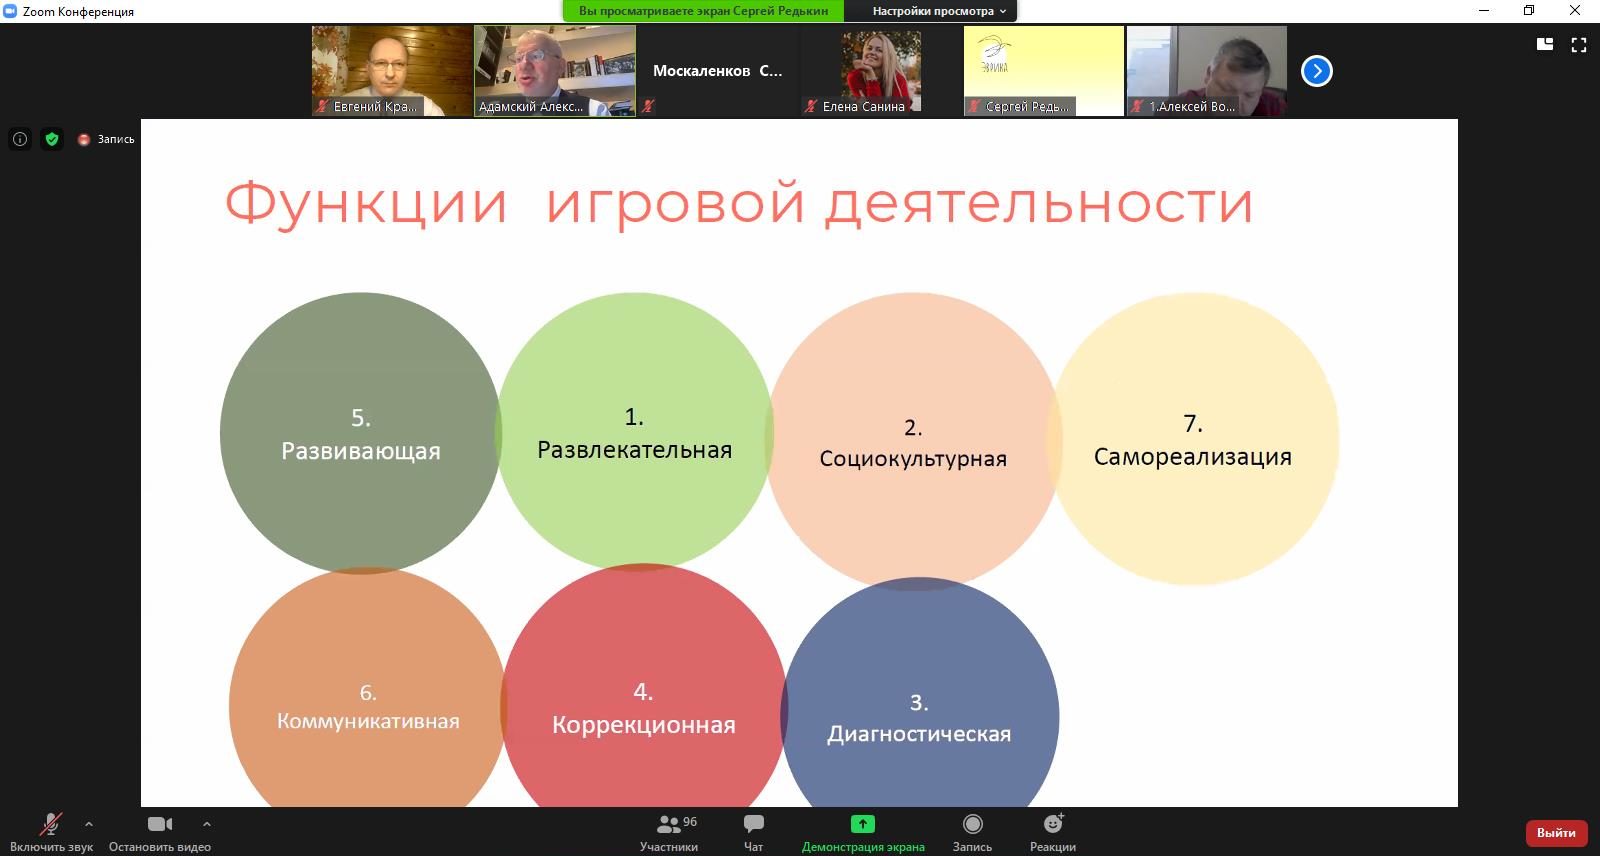This screenshot has height=856, width=1600.
Task: Open the Reactions smiley menu
Action: coord(1052,825)
